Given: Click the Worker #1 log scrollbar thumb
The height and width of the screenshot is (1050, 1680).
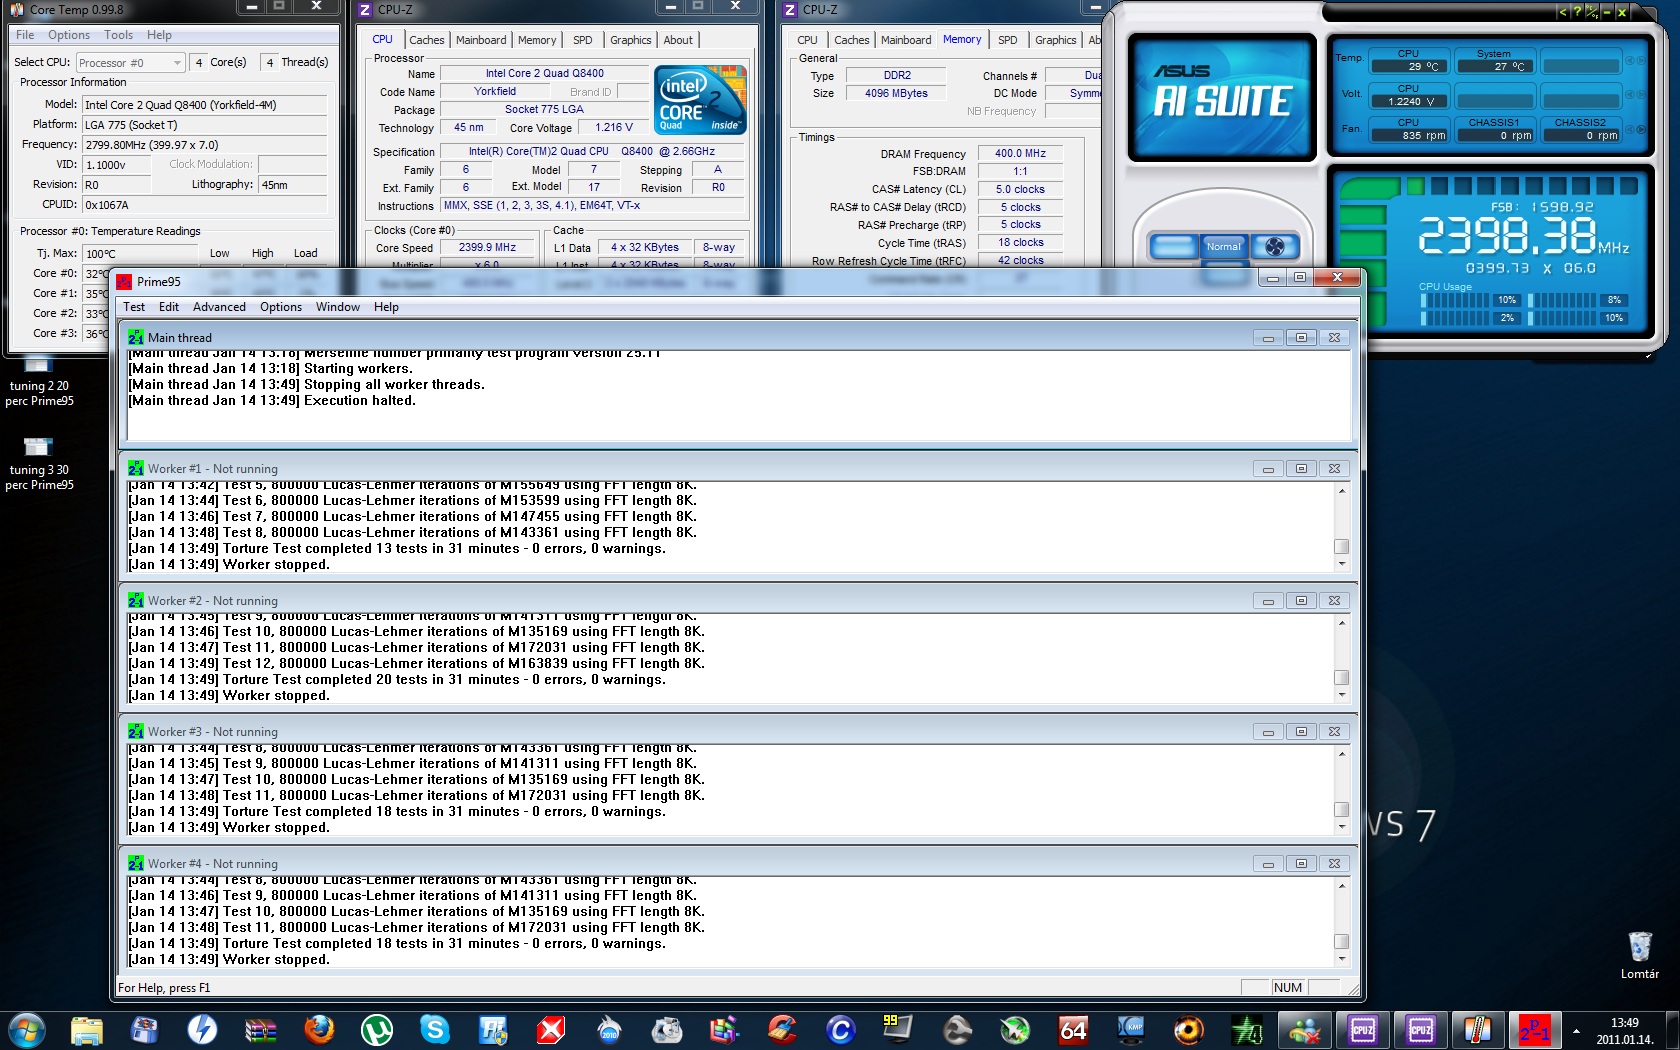Looking at the screenshot, I should [1342, 547].
